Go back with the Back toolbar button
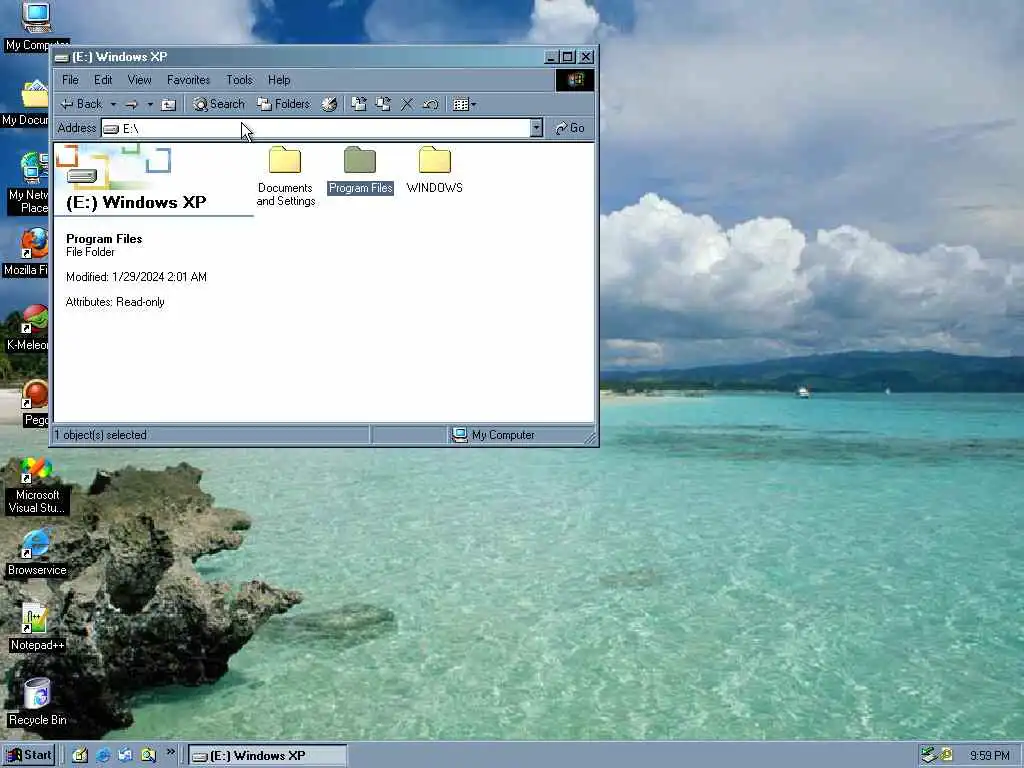Viewport: 1024px width, 768px height. [x=81, y=104]
